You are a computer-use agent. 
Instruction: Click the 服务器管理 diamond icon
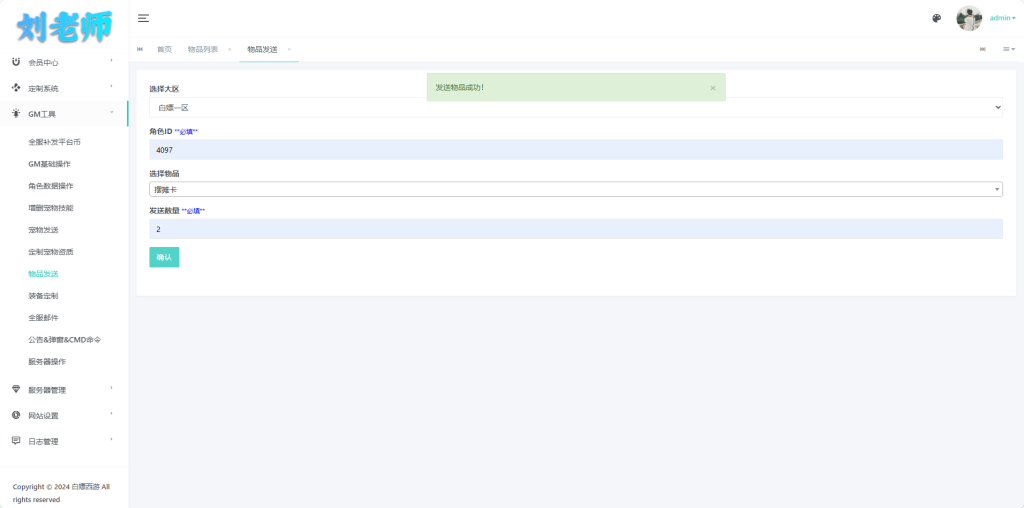16,389
